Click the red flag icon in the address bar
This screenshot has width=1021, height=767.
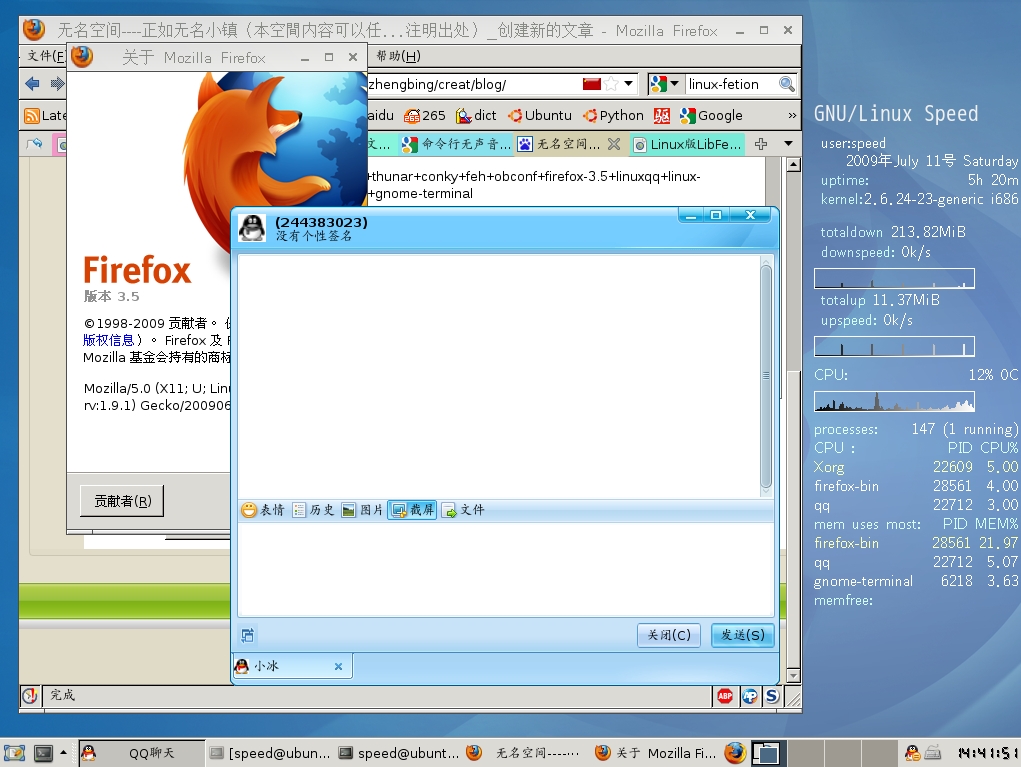pos(591,84)
